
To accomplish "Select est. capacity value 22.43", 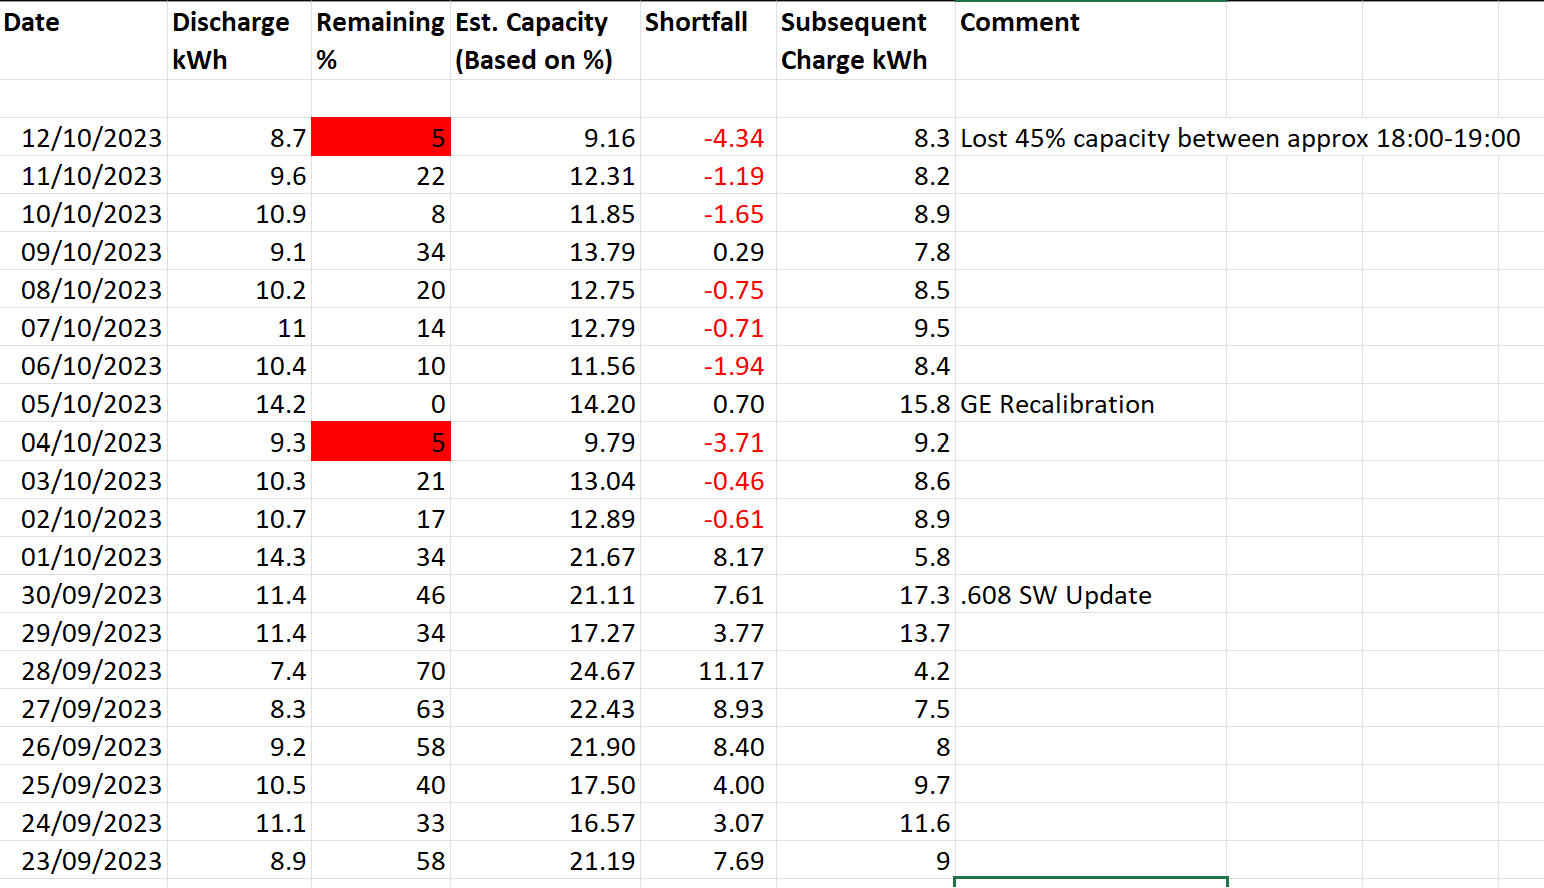I will pyautogui.click(x=545, y=709).
